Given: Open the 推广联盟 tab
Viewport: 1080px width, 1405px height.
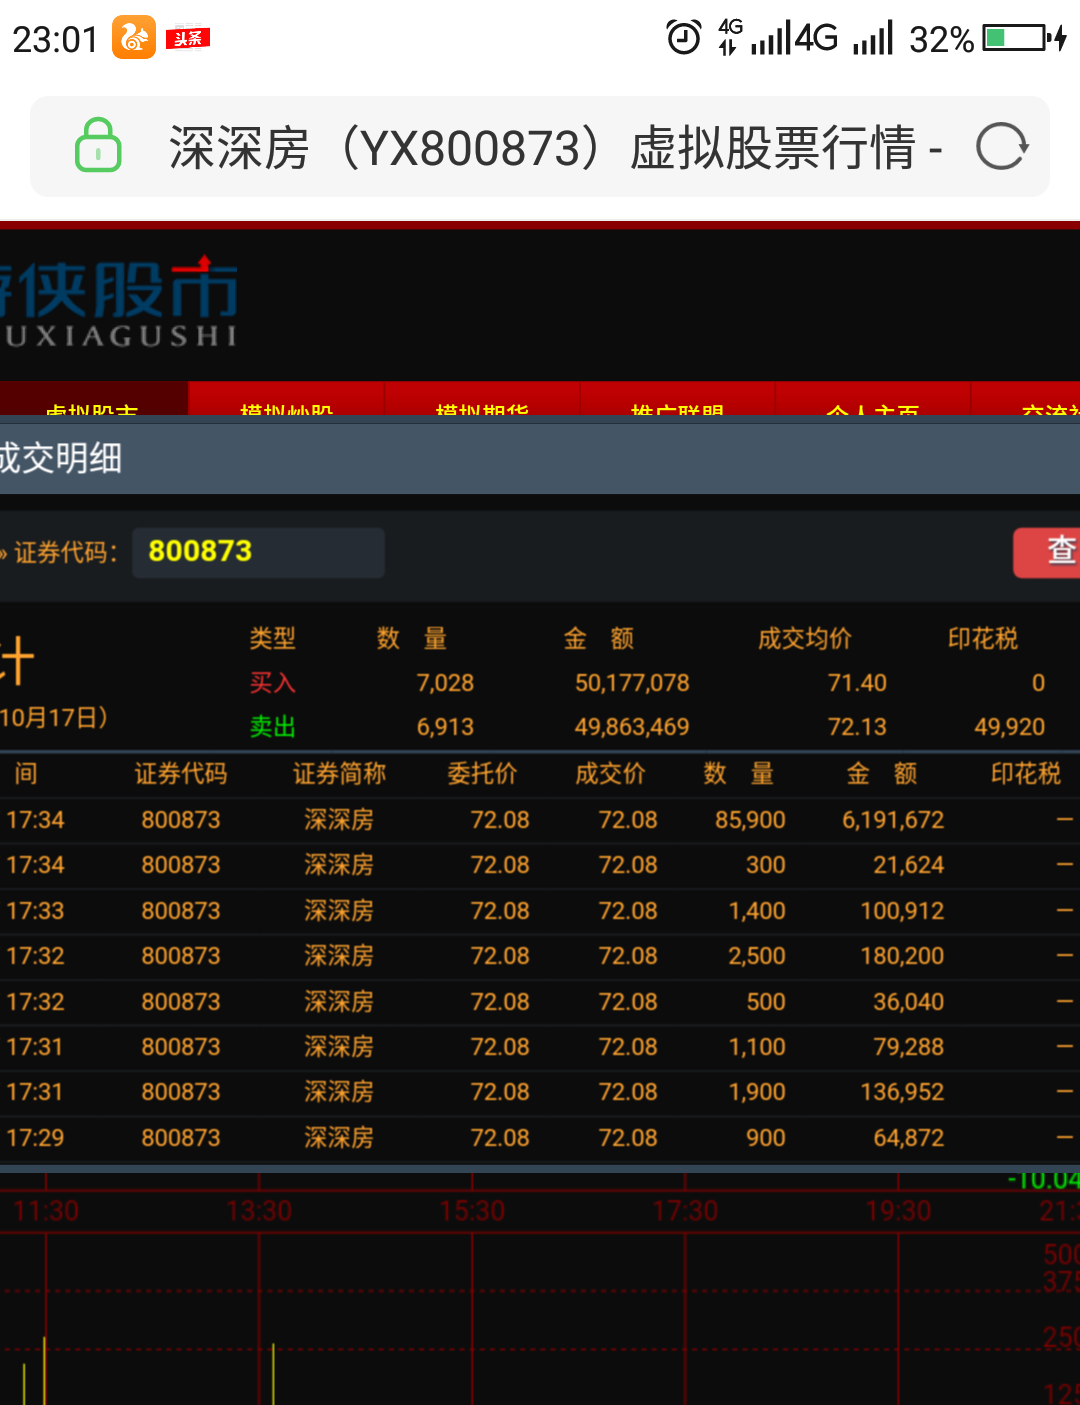Looking at the screenshot, I should pos(677,403).
